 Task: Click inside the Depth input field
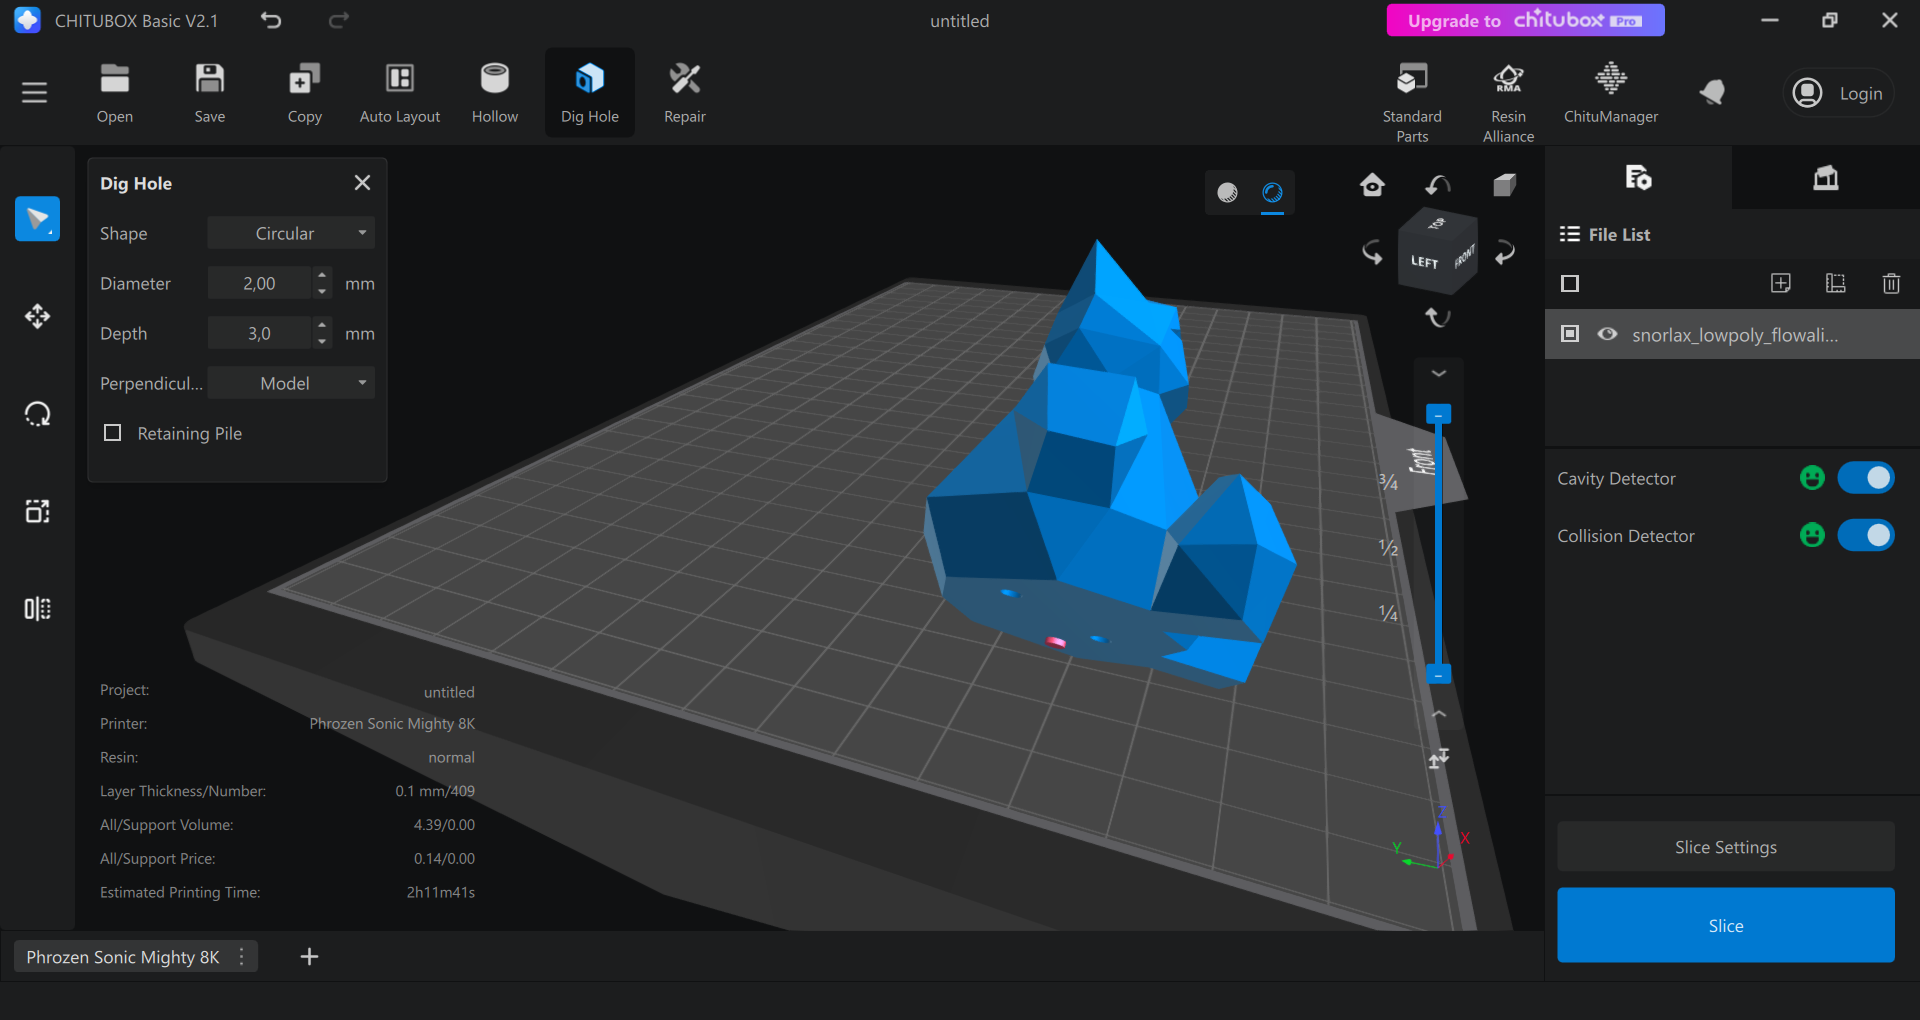pos(260,333)
